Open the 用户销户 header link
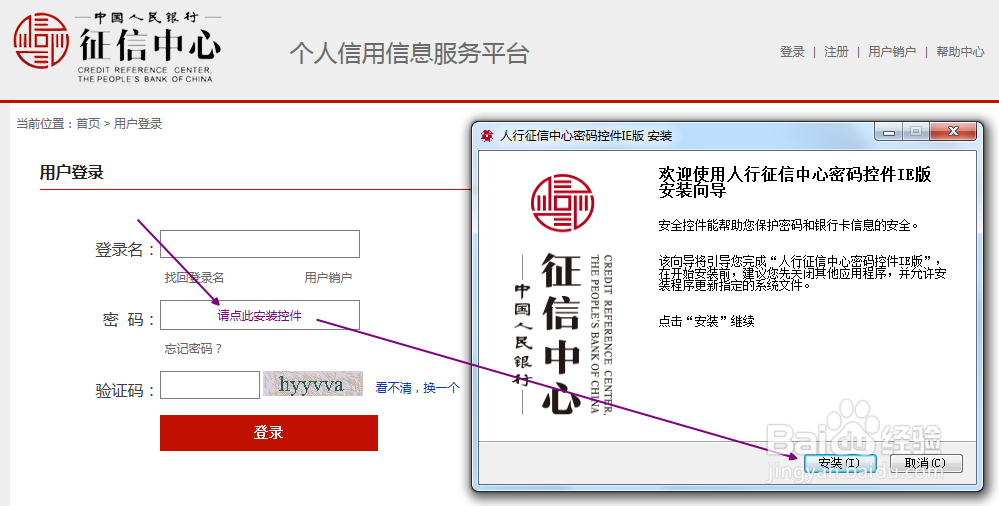999x506 pixels. [x=892, y=52]
